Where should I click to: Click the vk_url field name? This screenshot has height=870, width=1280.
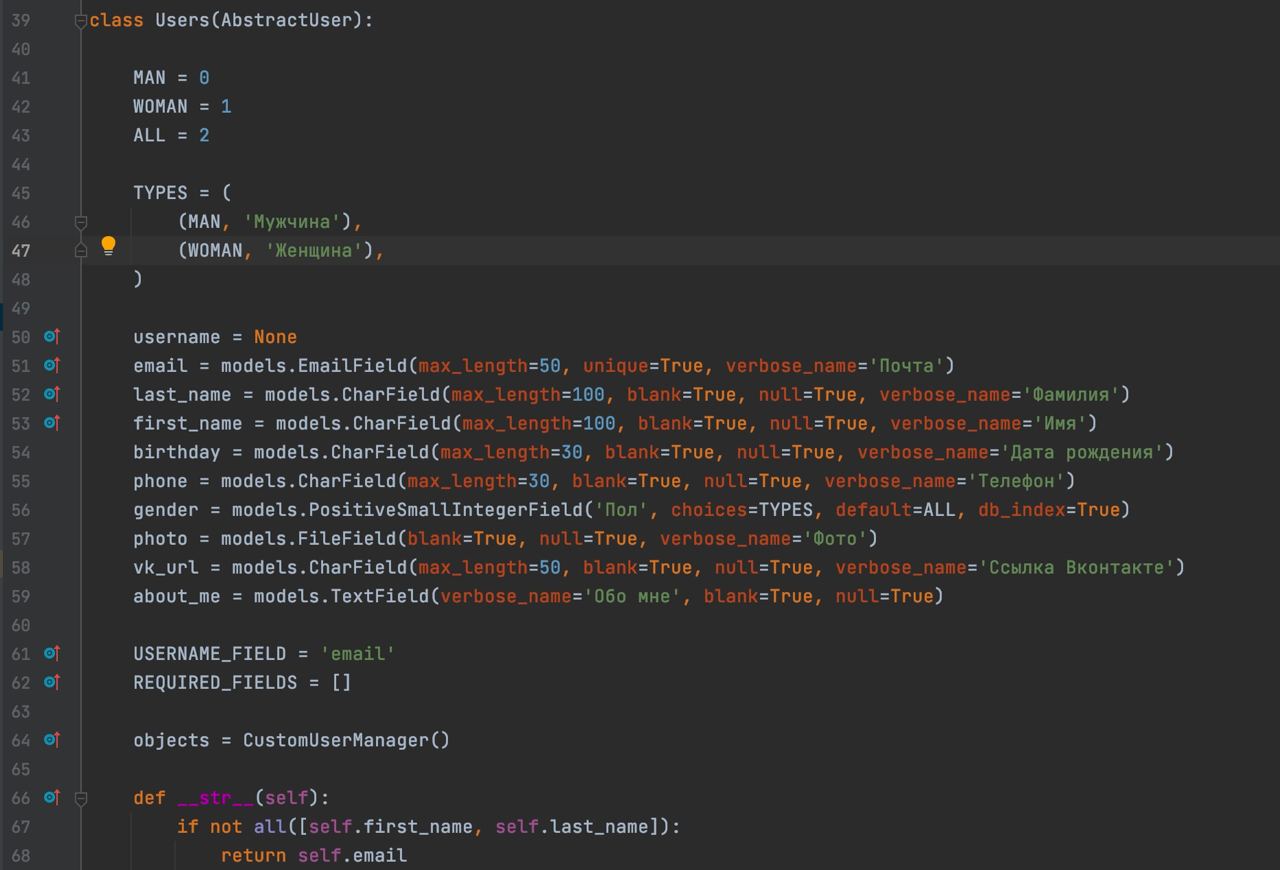[166, 568]
